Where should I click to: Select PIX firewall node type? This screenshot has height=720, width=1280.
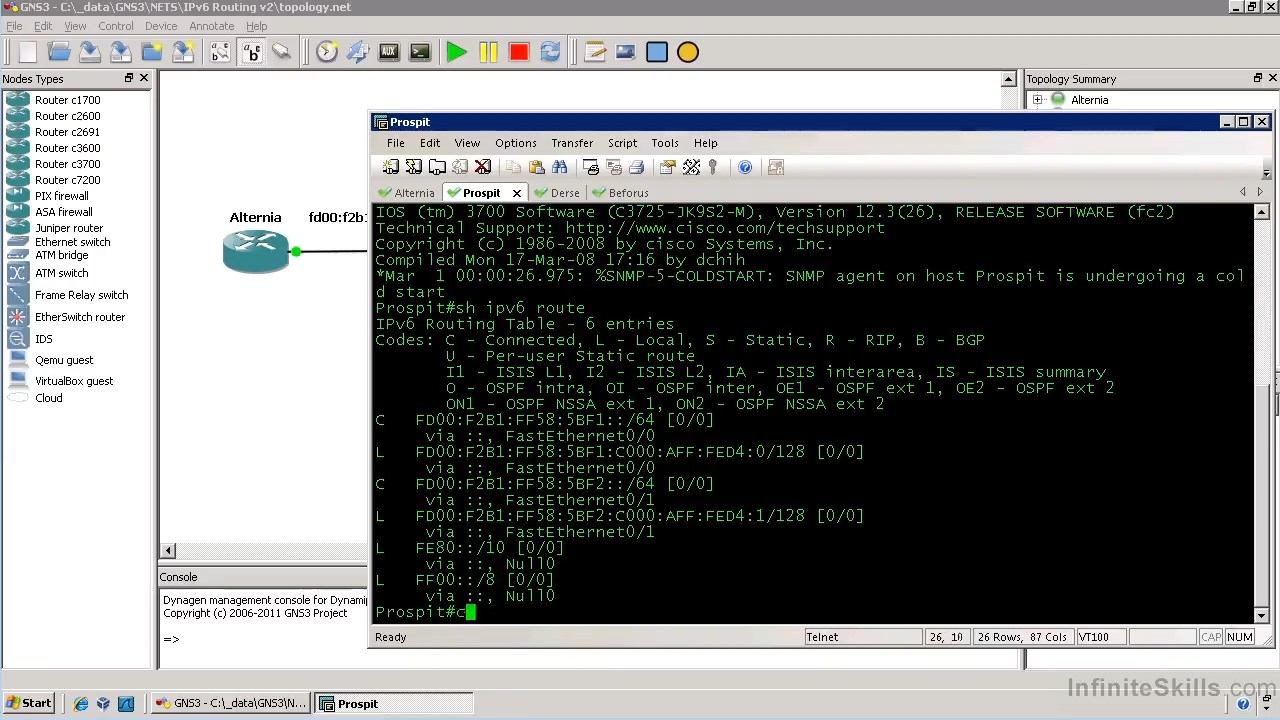coord(61,196)
